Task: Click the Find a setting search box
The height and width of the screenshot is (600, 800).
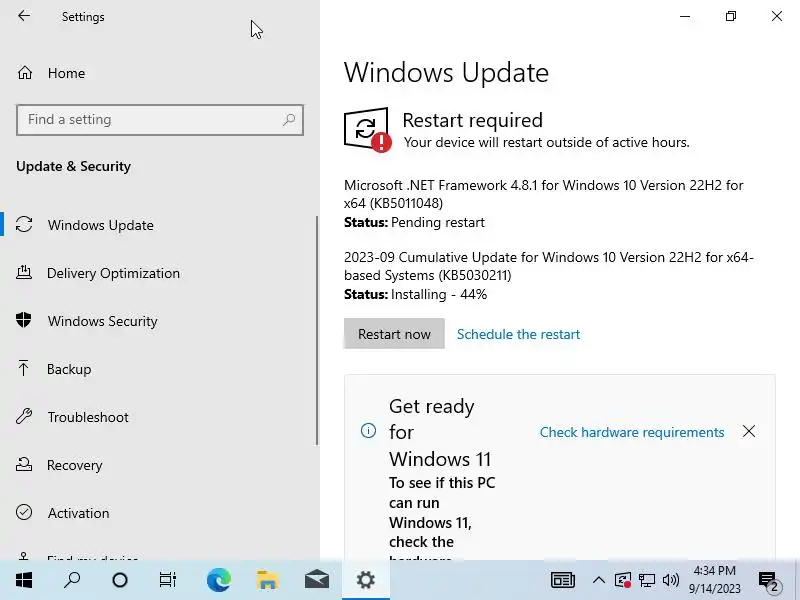Action: 160,120
